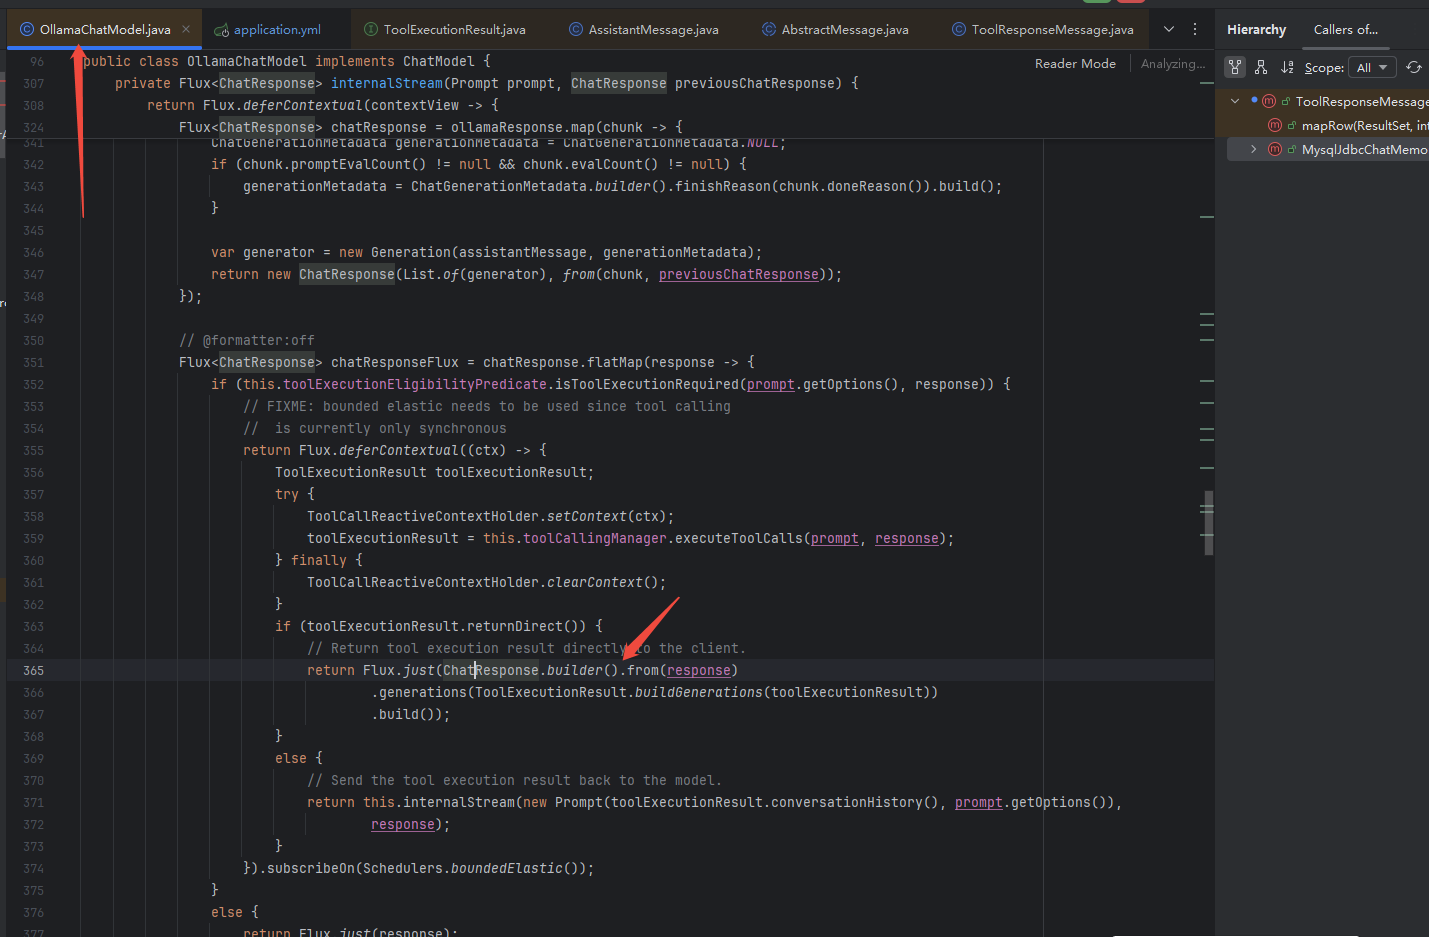Image resolution: width=1429 pixels, height=937 pixels.
Task: Click the method icon beside ToolResponseMessage
Action: coord(1269,101)
